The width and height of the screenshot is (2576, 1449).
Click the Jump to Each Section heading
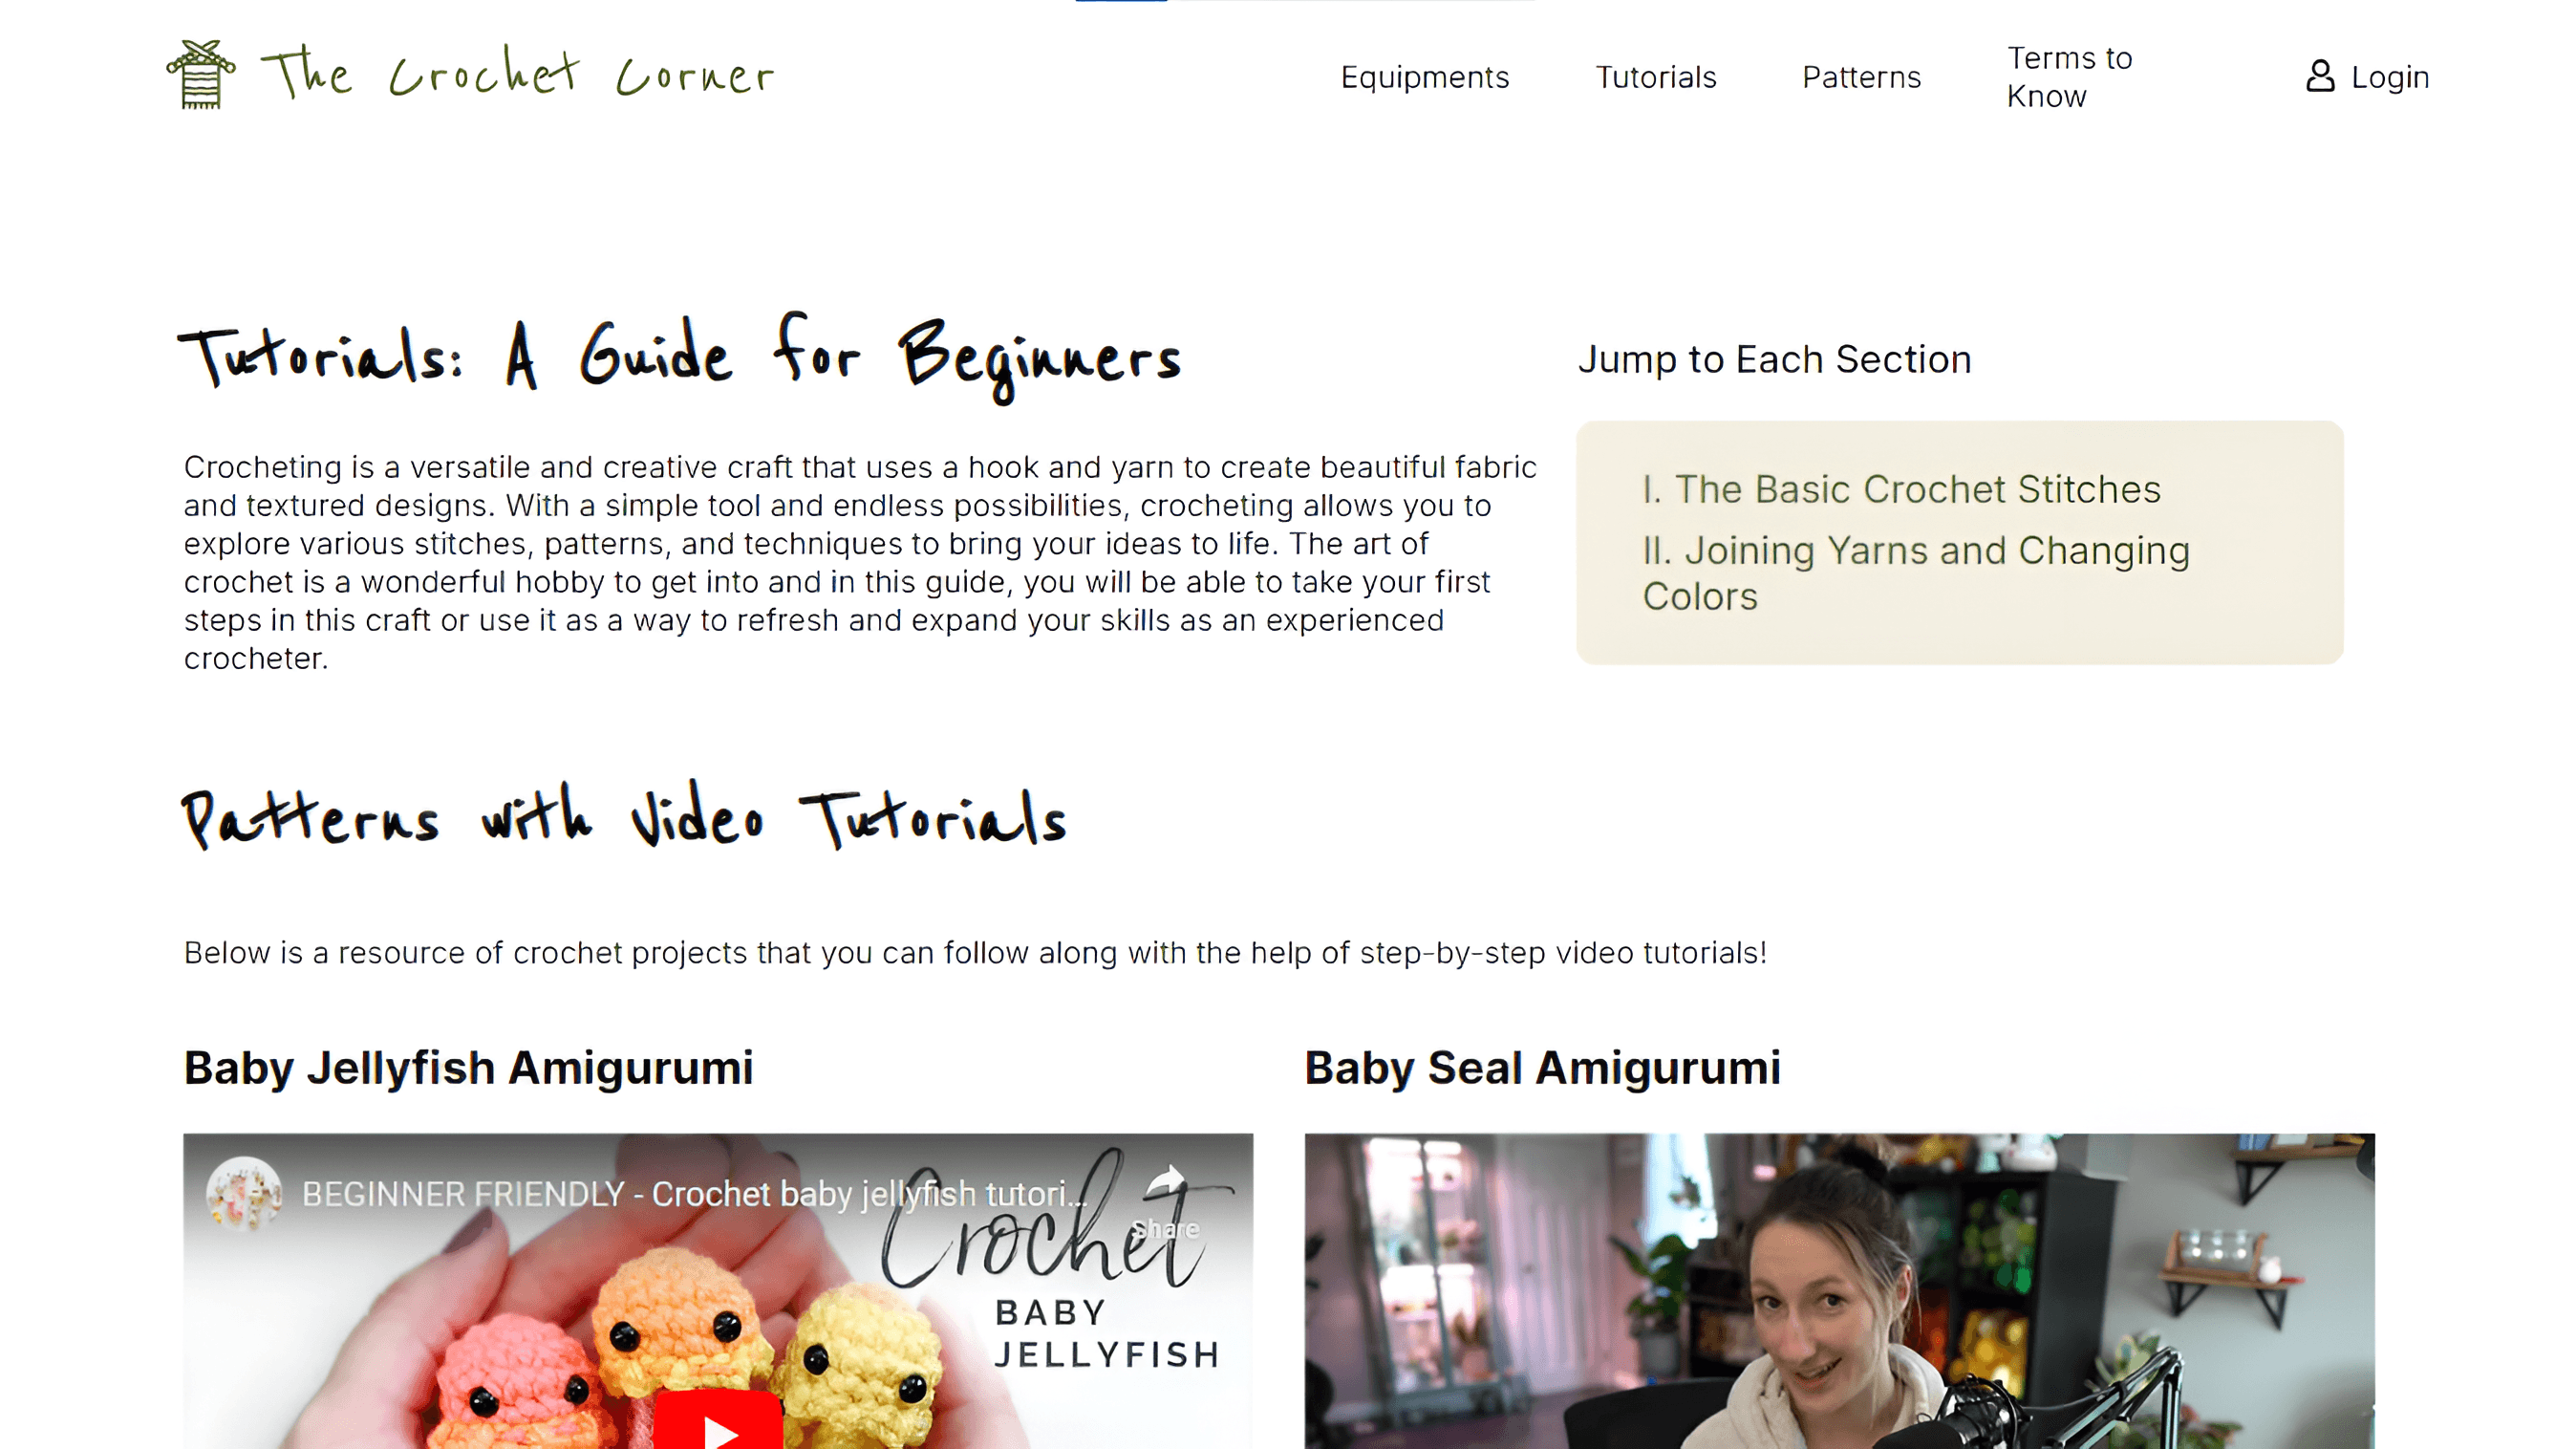(x=1774, y=359)
